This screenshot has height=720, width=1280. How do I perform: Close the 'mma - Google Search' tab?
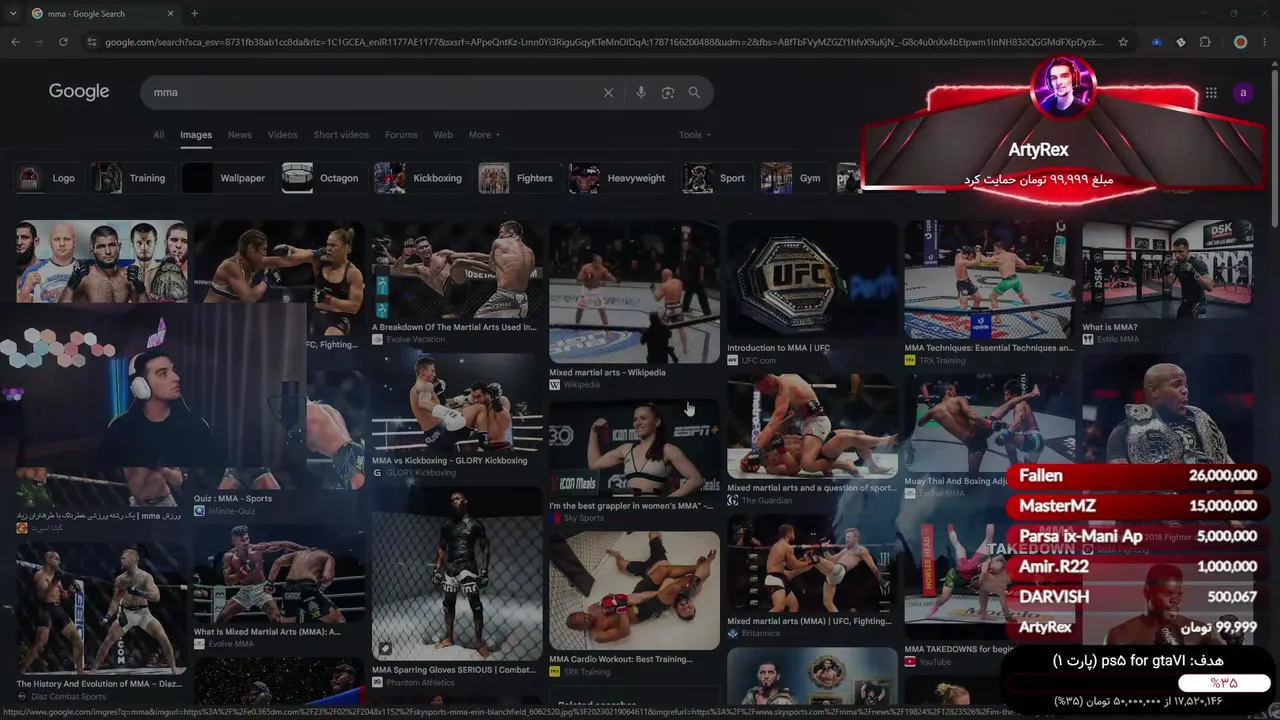coord(170,14)
